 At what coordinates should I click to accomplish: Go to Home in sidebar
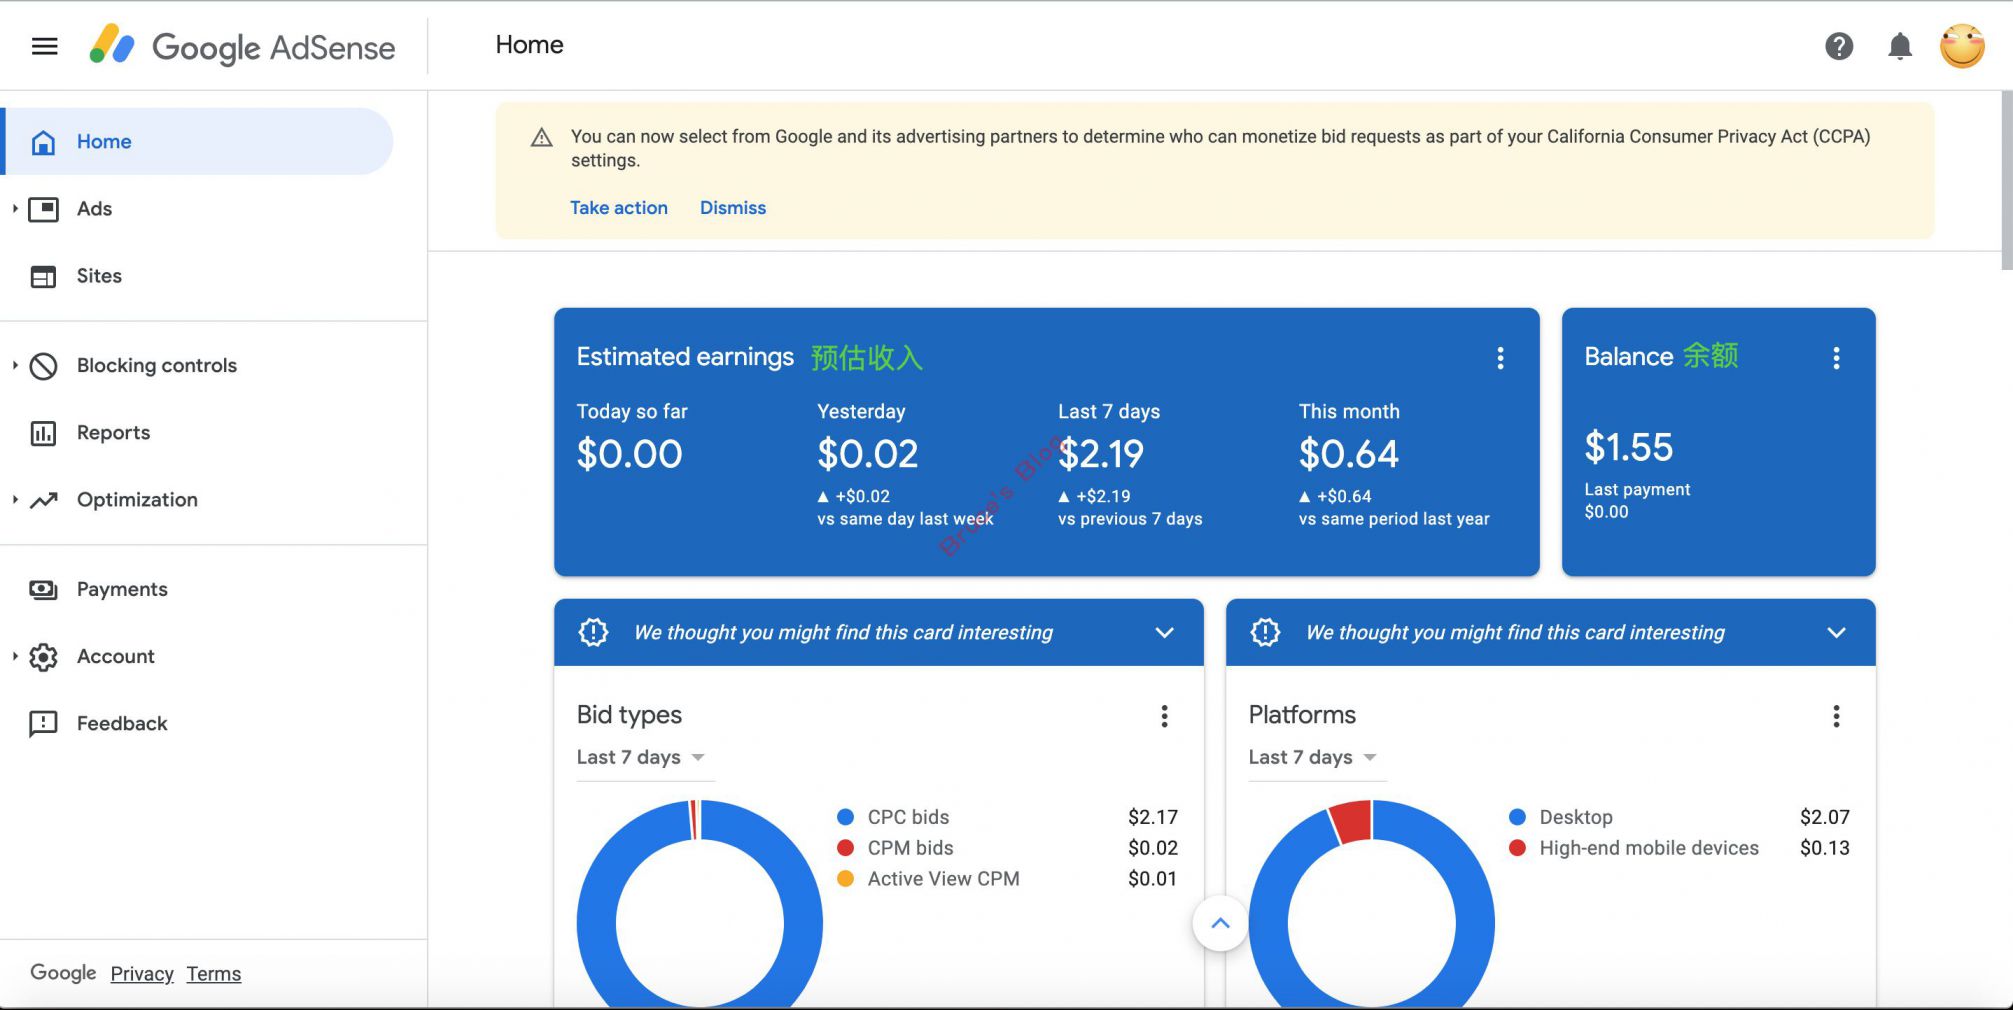(x=199, y=142)
